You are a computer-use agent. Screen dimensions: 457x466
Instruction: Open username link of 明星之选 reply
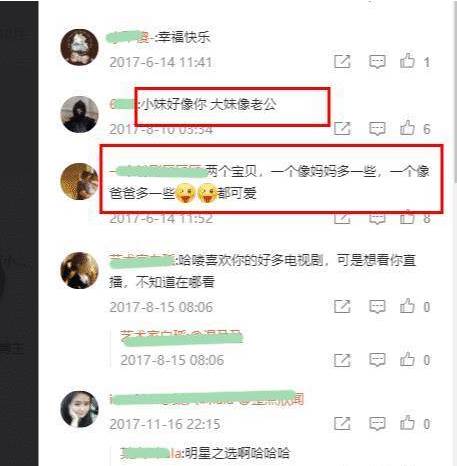(x=151, y=453)
